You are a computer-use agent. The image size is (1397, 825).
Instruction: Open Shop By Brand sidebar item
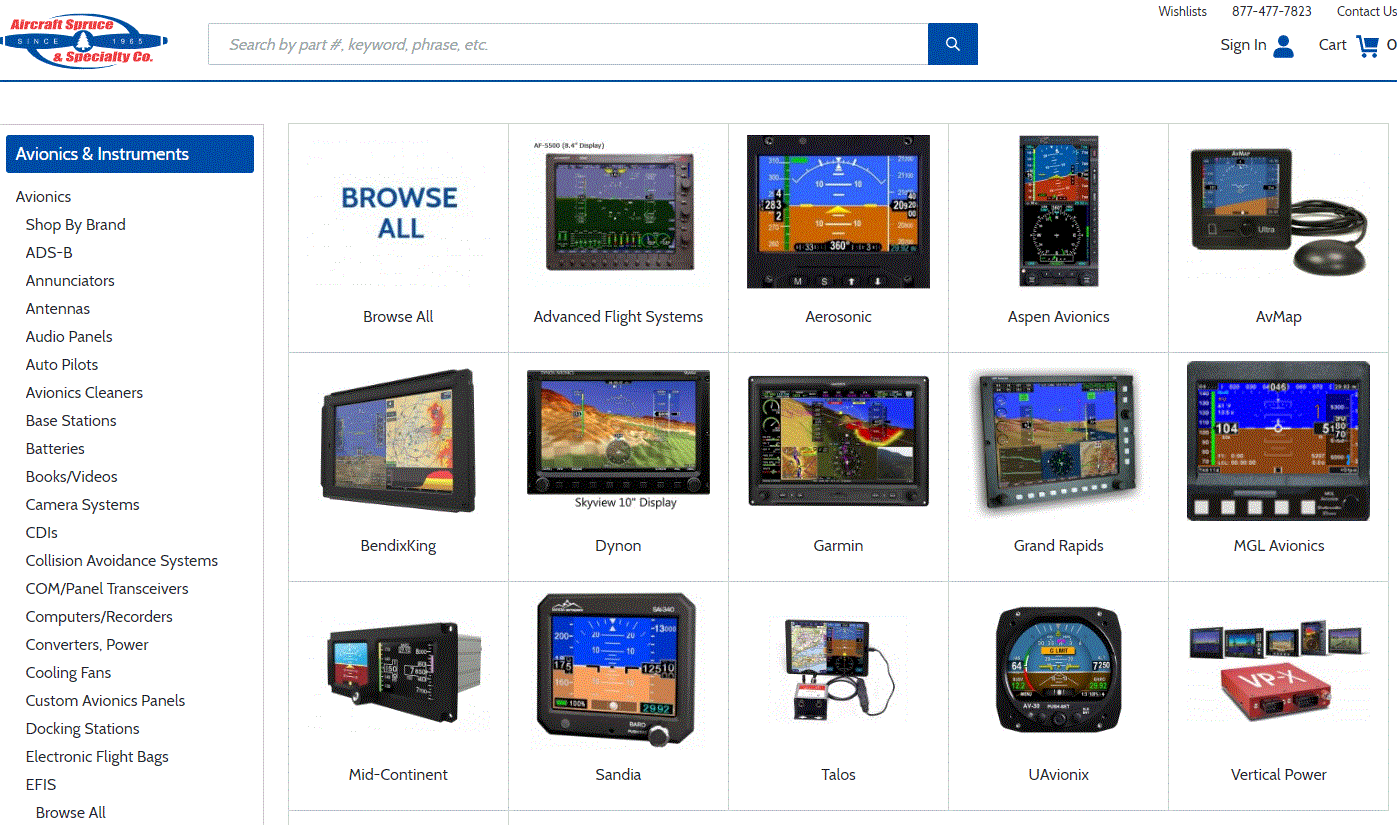pos(76,225)
